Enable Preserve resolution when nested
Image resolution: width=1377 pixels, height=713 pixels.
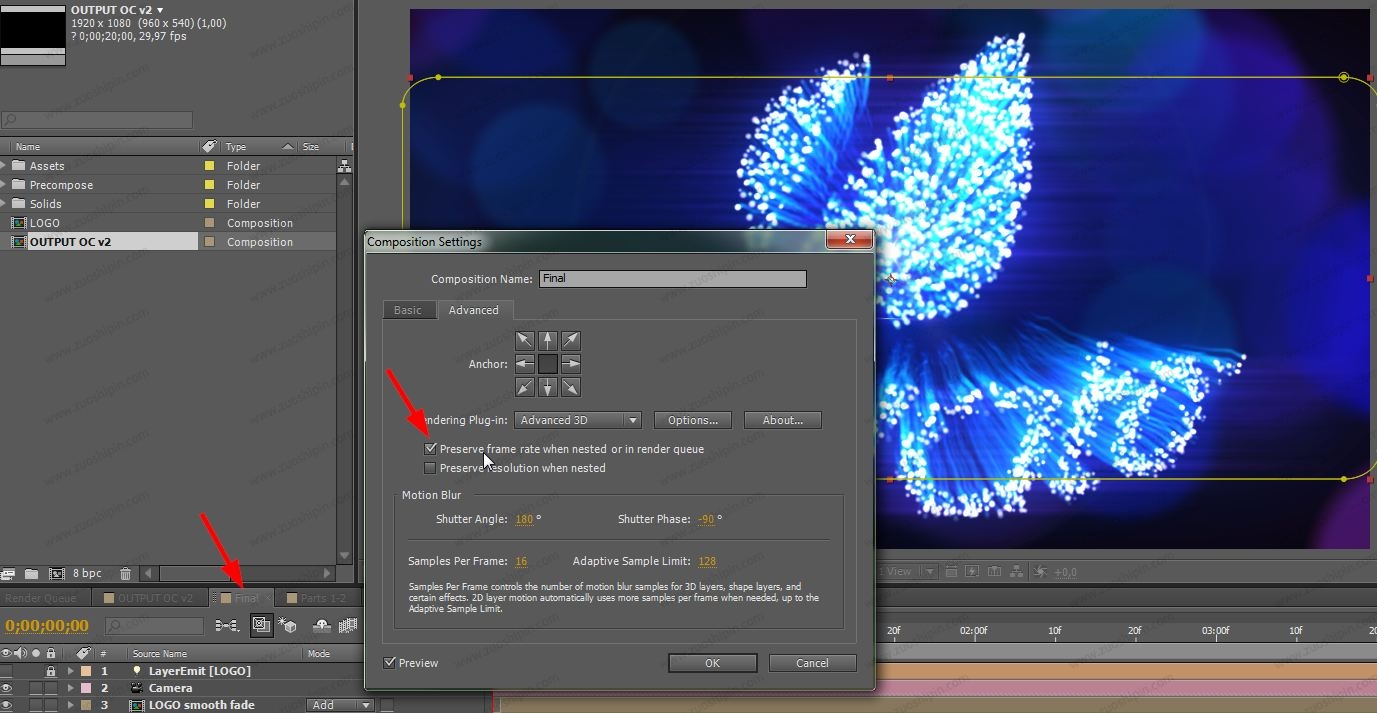point(430,468)
